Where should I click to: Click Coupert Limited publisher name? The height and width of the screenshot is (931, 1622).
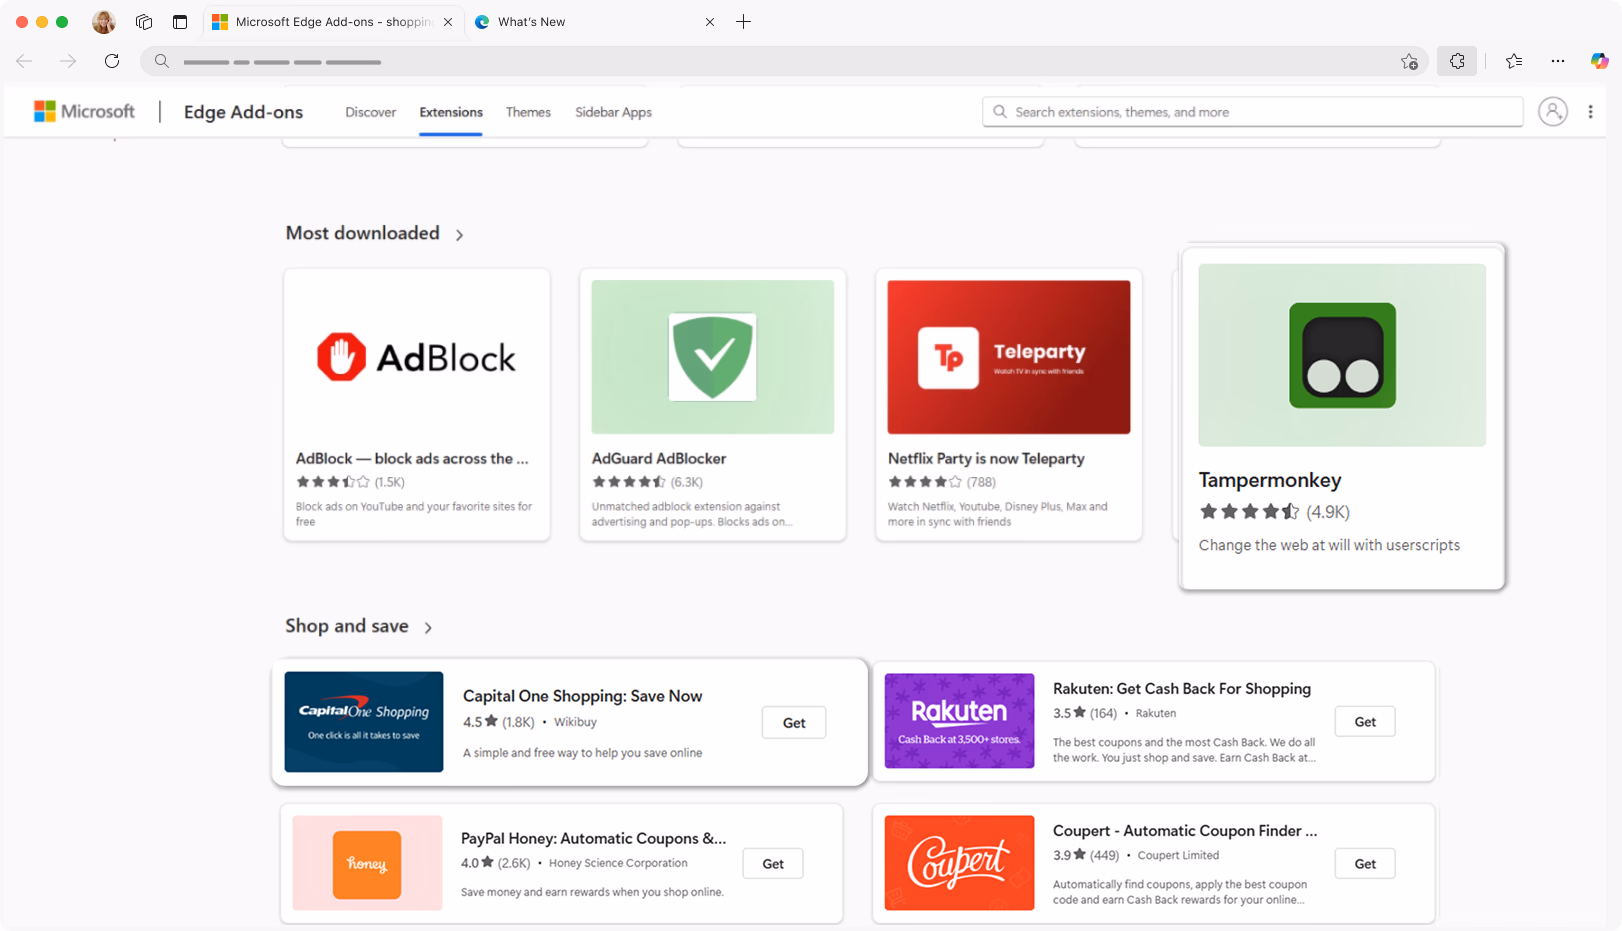point(1178,855)
